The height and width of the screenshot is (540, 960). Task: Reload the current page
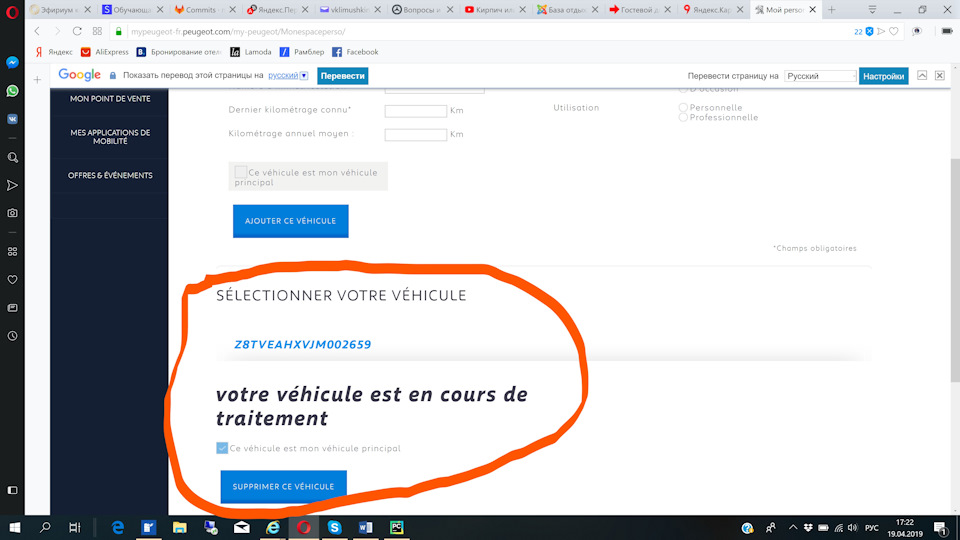[x=78, y=31]
